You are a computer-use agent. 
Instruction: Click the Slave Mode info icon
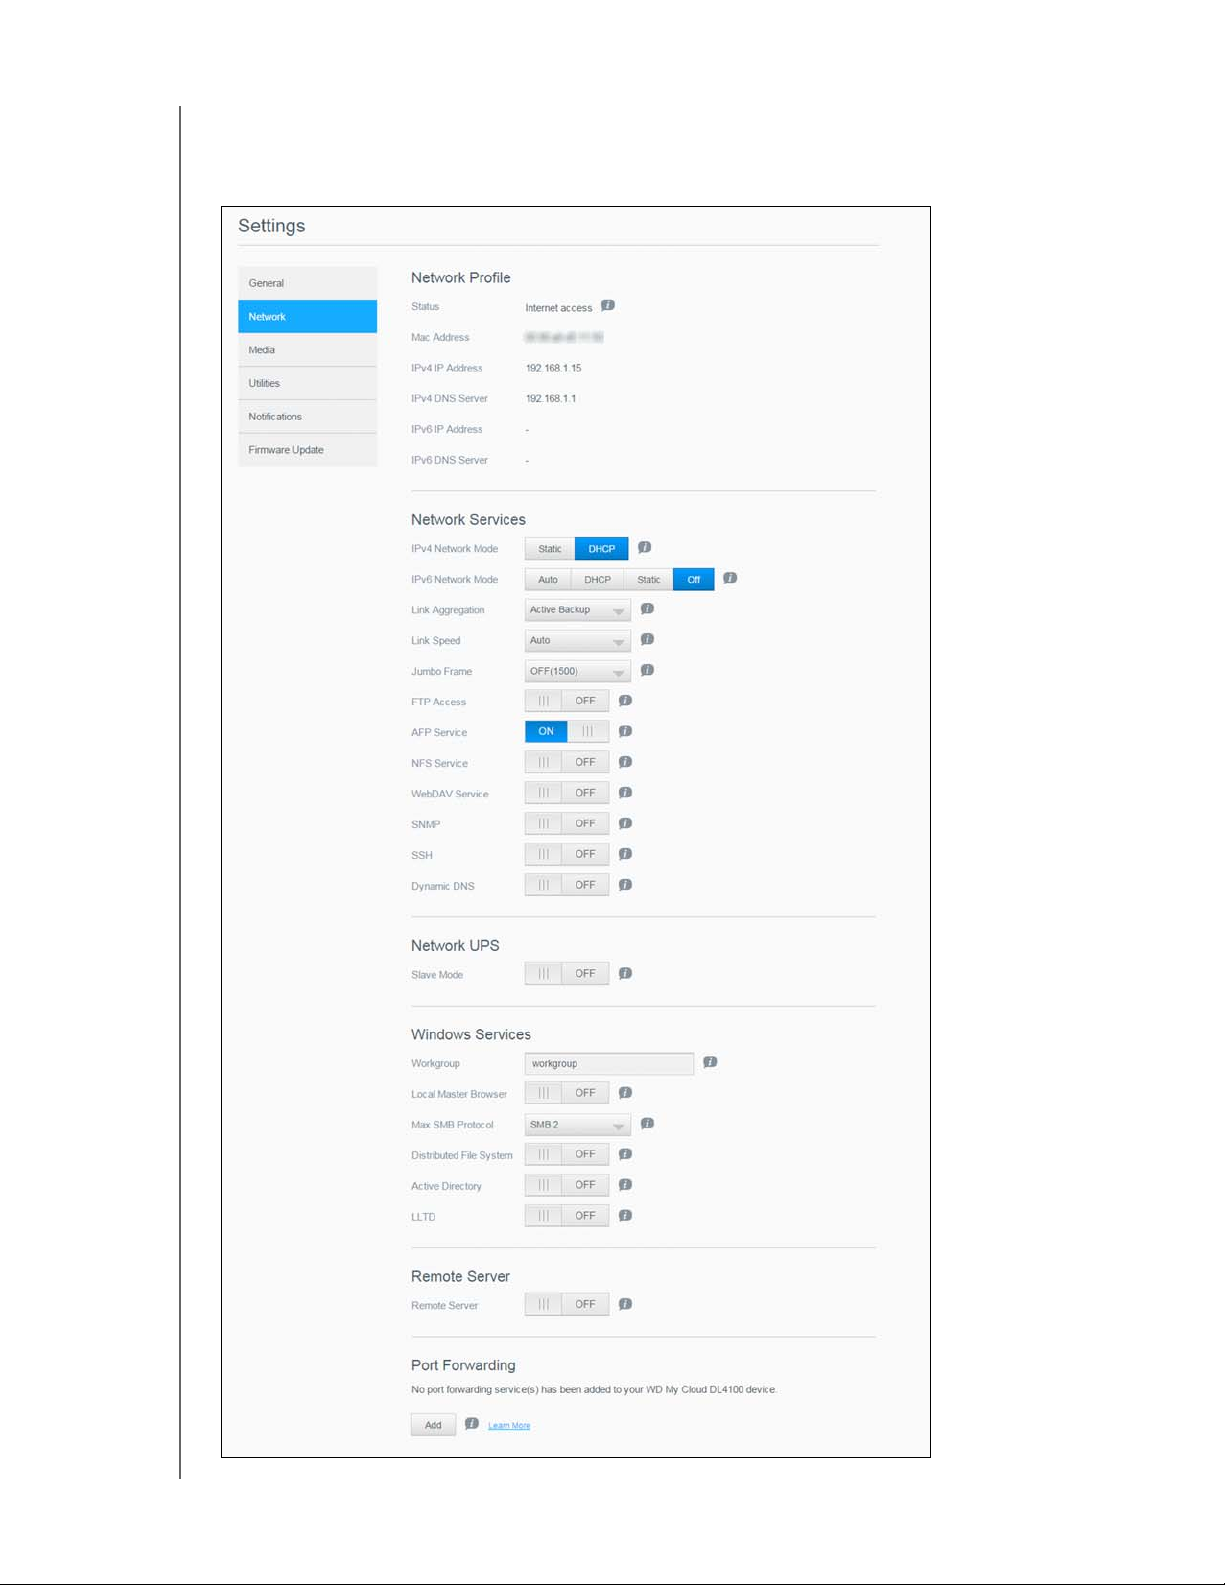[x=625, y=973]
